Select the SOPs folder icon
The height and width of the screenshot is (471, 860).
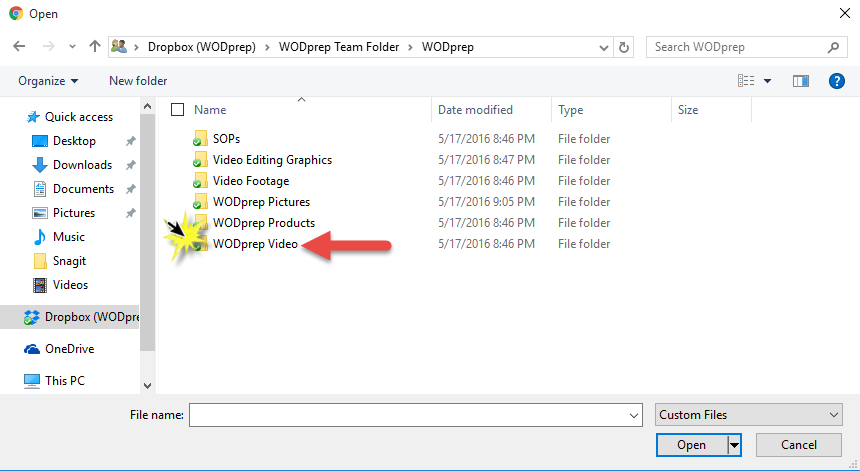coord(200,139)
